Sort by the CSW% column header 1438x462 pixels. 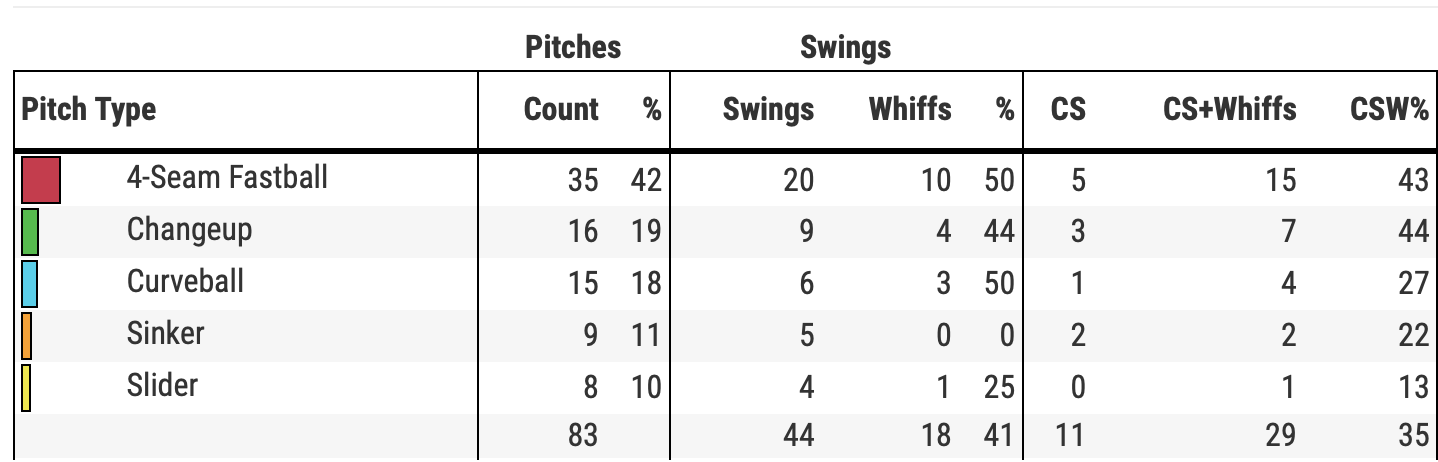[x=1390, y=110]
